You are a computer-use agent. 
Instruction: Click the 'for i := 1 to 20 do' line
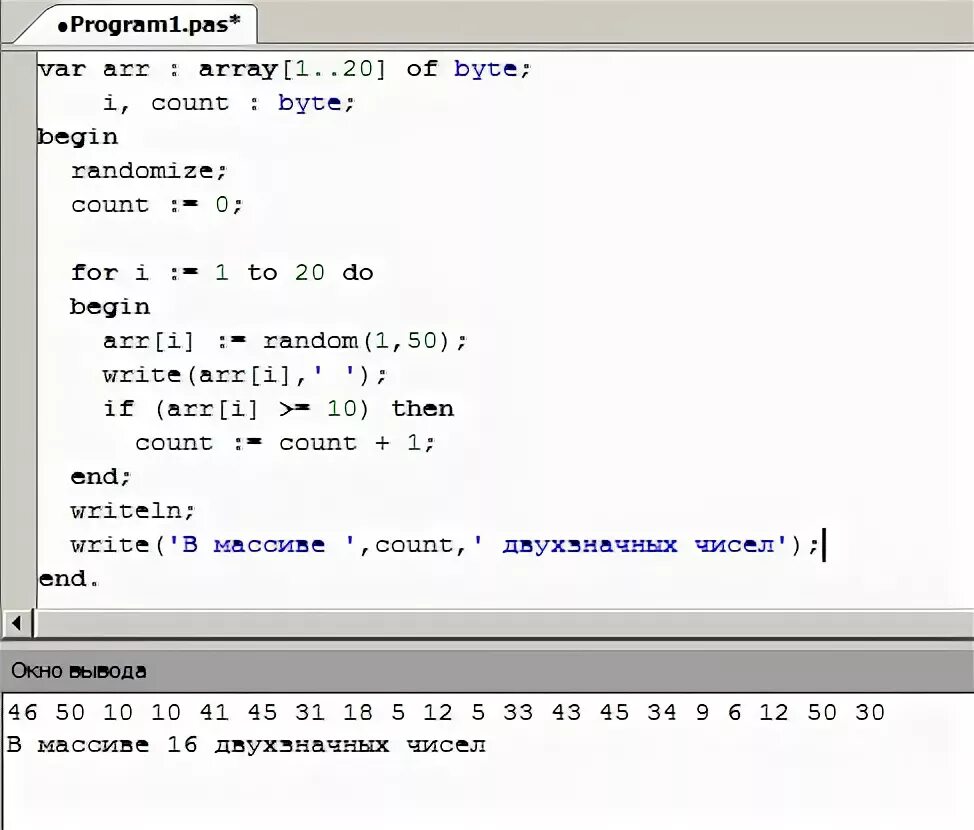[x=222, y=273]
